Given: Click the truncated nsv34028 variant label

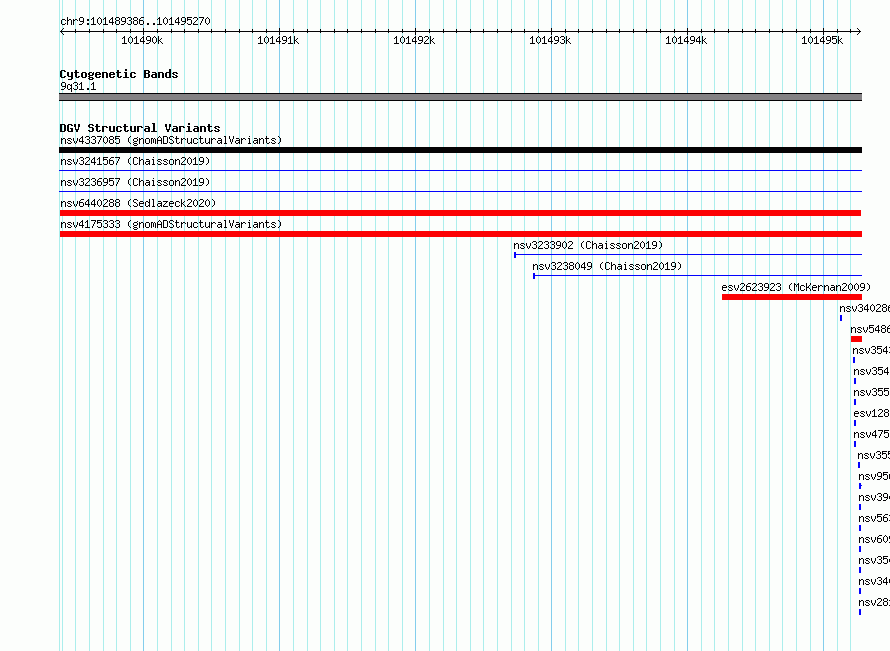Looking at the screenshot, I should click(864, 308).
